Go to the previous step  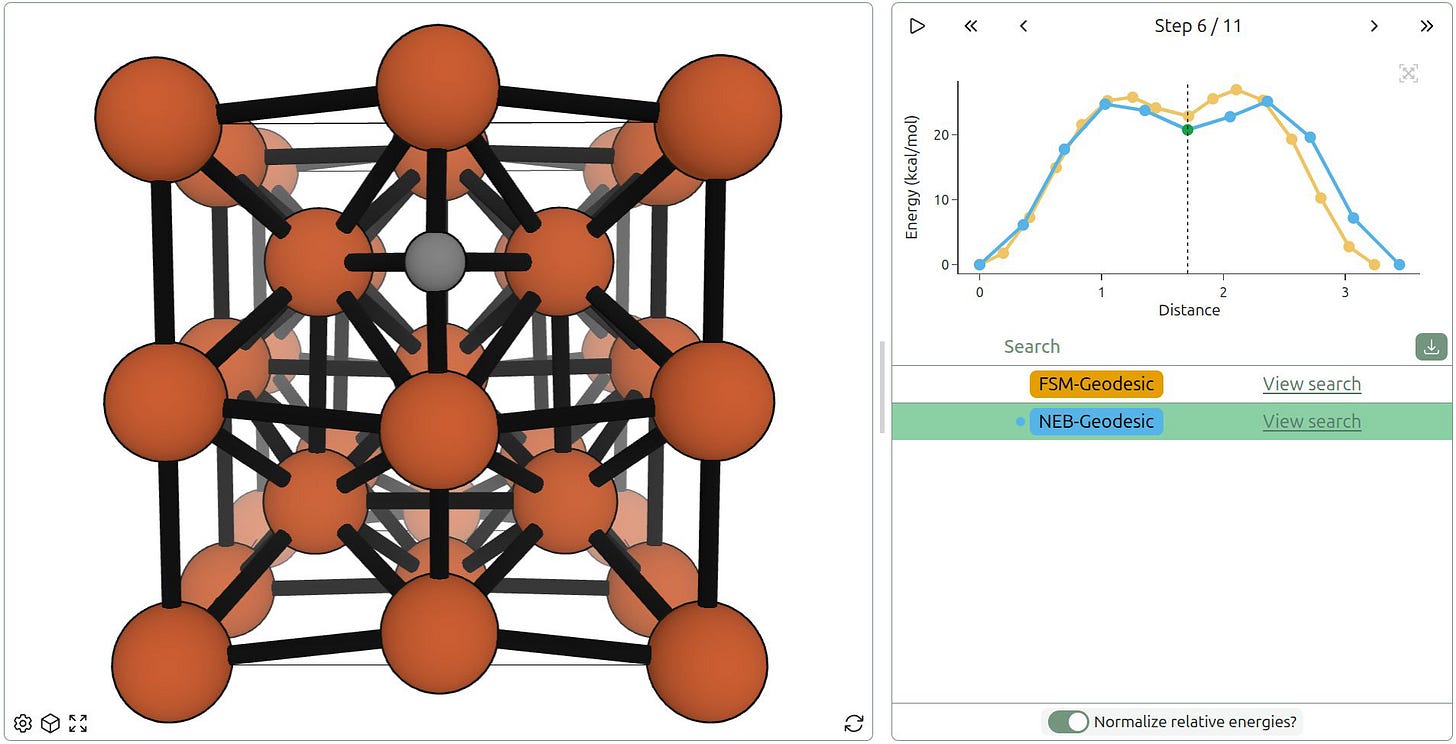[1023, 26]
